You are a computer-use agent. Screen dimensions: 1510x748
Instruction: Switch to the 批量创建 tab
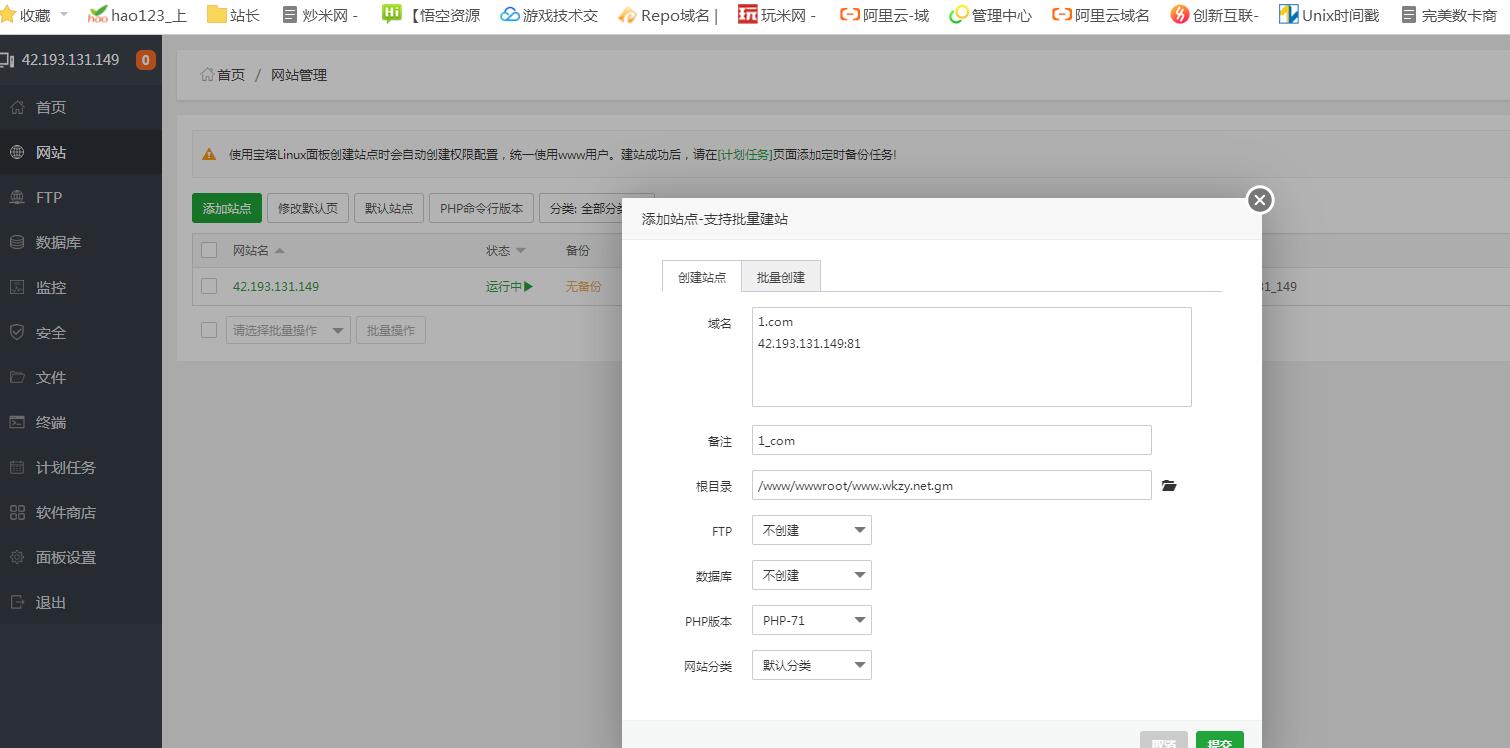(x=780, y=277)
